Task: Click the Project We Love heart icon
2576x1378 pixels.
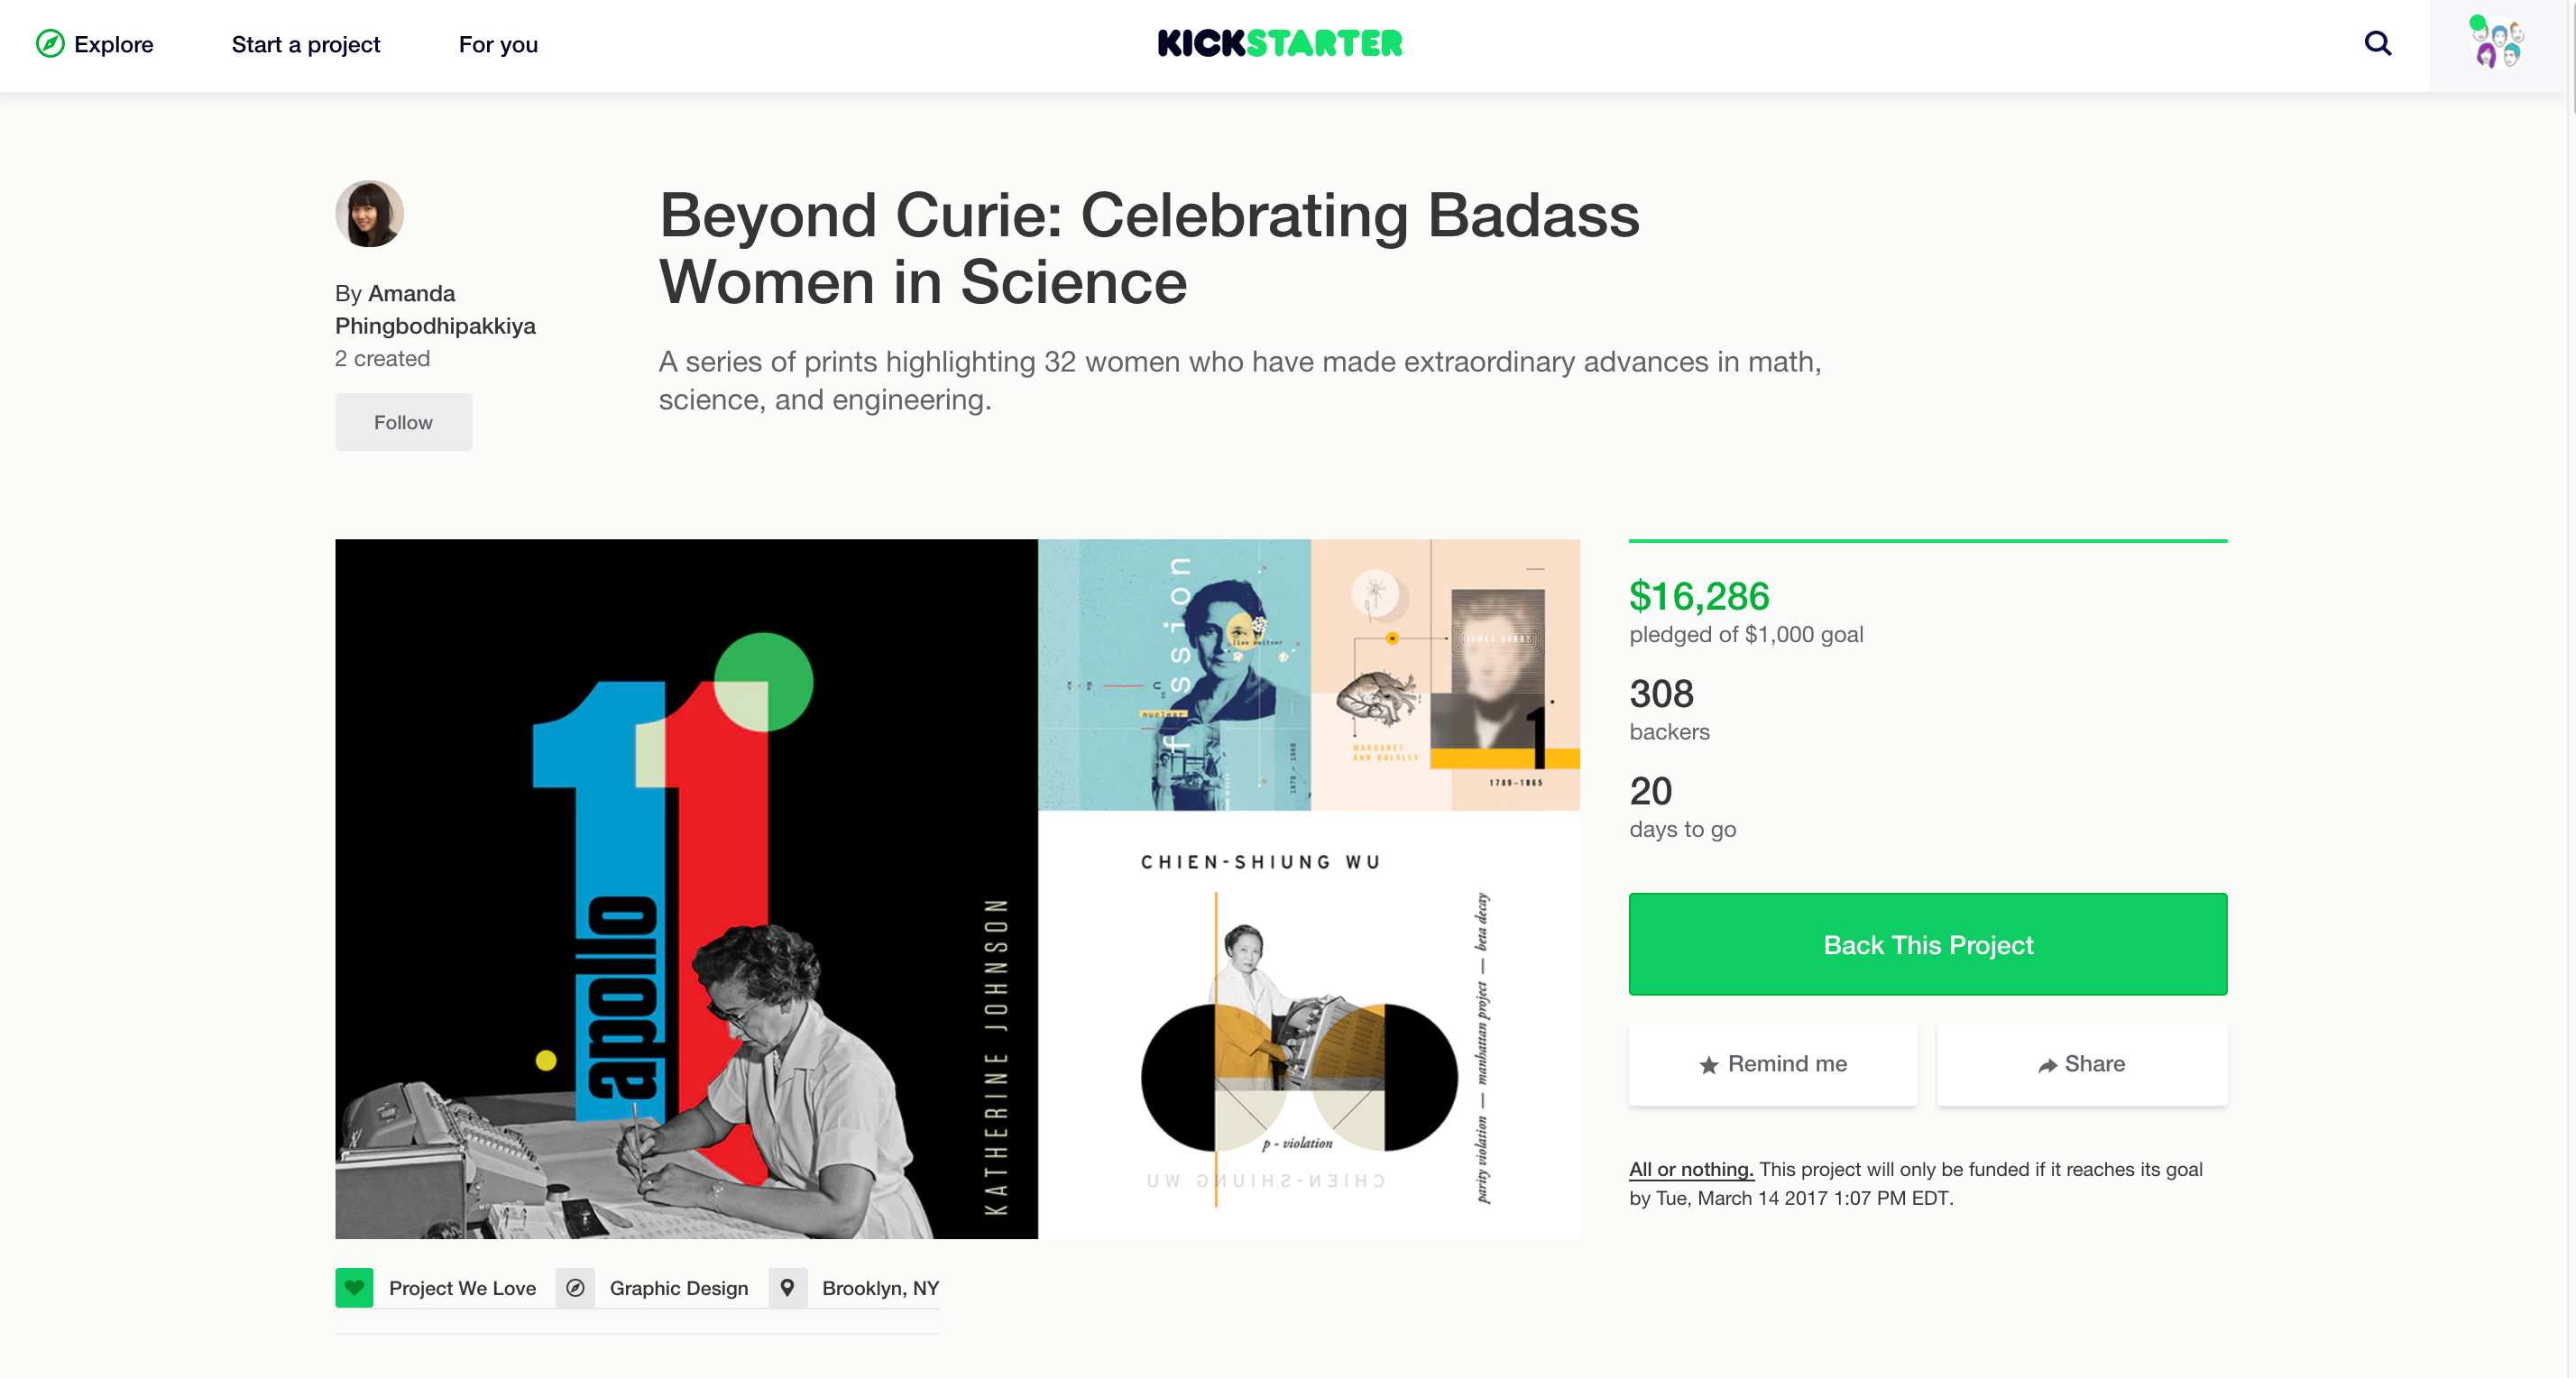Action: click(354, 1287)
